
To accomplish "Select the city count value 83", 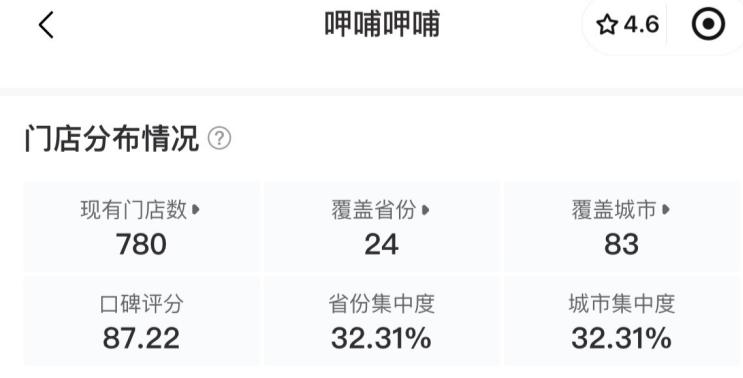I will coord(621,244).
